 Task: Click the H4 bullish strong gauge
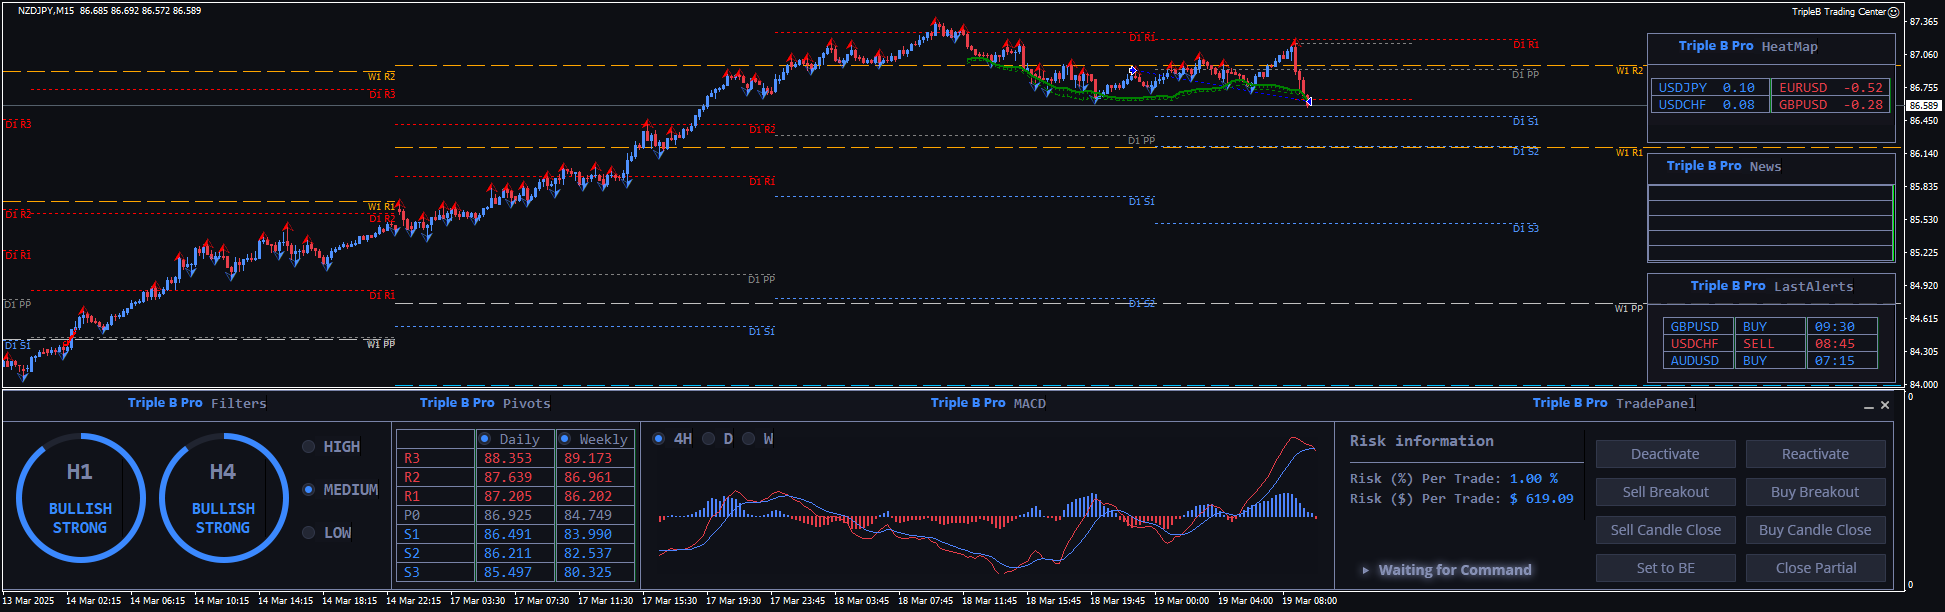click(x=223, y=498)
